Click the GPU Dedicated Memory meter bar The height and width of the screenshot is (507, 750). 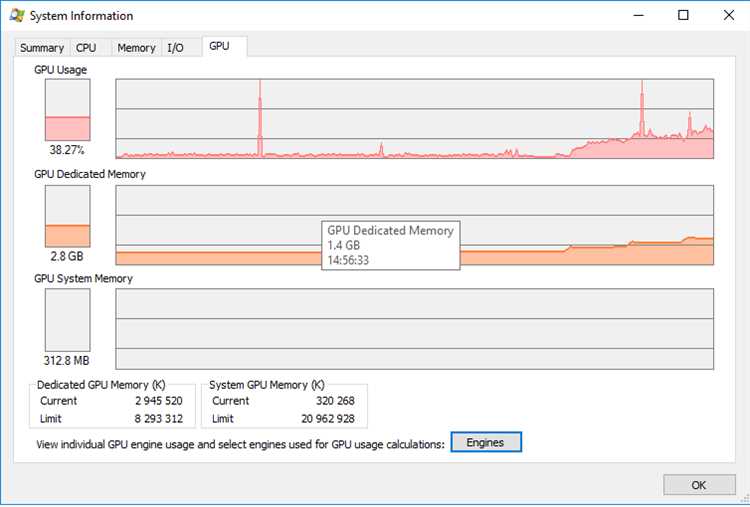[67, 215]
